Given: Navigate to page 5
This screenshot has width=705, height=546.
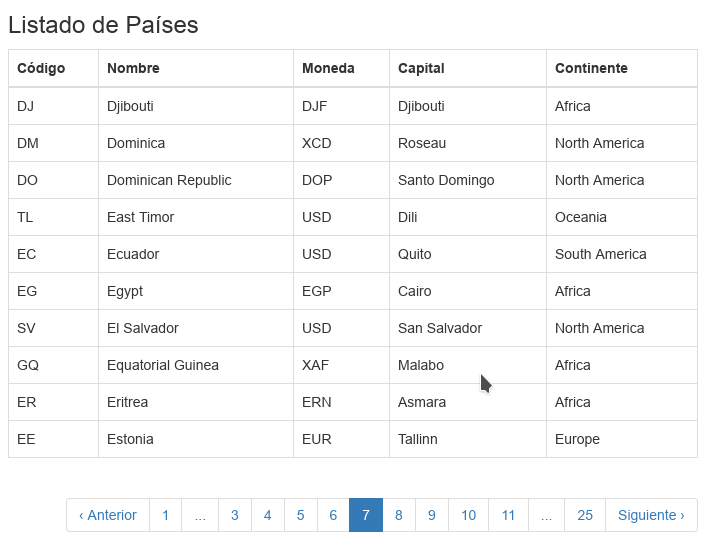Looking at the screenshot, I should point(300,515).
